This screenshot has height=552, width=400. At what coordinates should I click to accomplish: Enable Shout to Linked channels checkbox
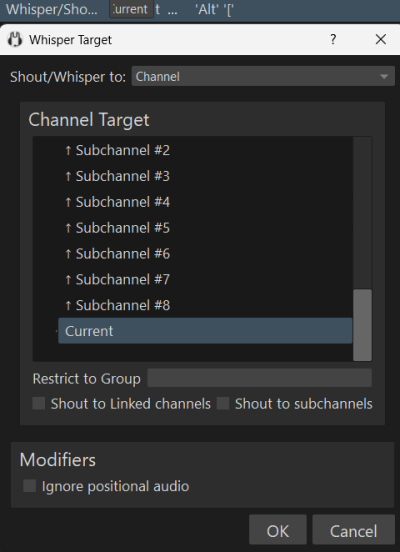(39, 403)
